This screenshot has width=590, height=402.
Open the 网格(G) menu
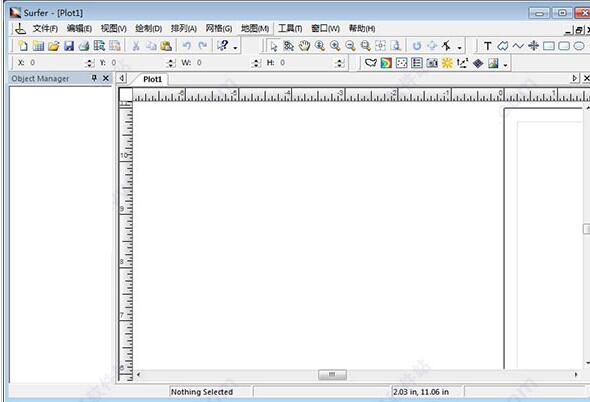(219, 29)
